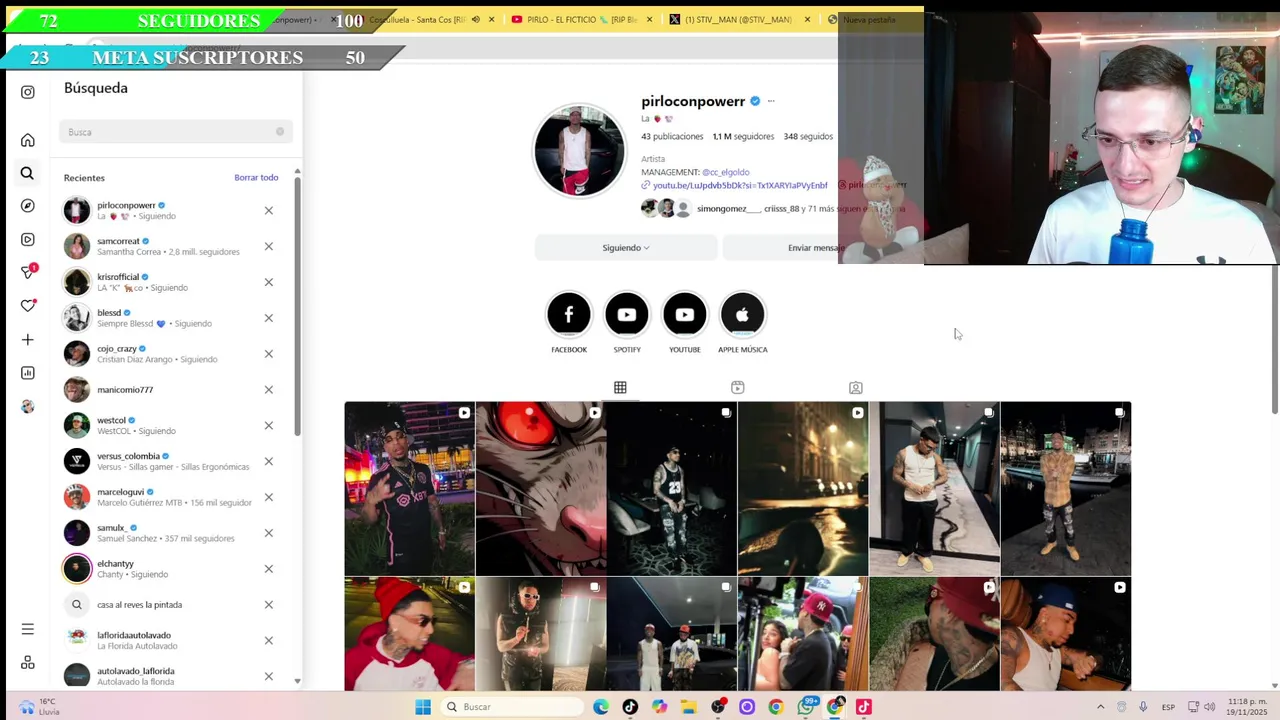Open Notifications heart icon

28,306
